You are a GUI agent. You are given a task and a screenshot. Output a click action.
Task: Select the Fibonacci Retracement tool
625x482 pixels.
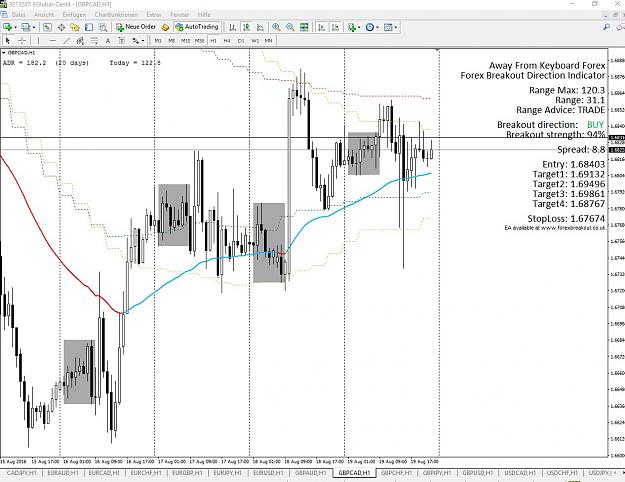coord(94,41)
